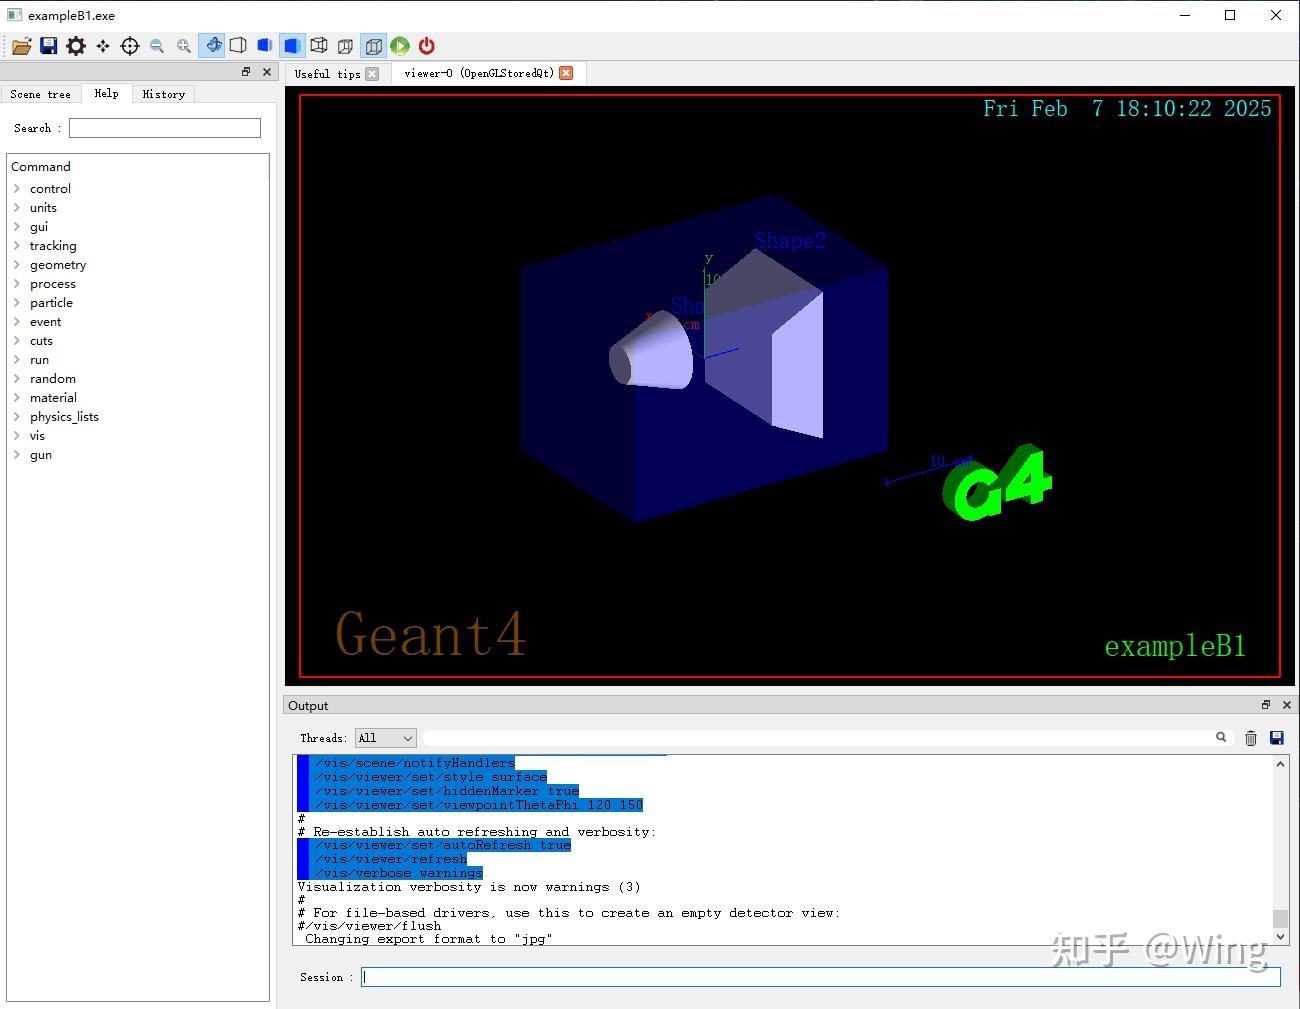Clear output with the trash button
Viewport: 1300px width, 1009px height.
(x=1250, y=738)
